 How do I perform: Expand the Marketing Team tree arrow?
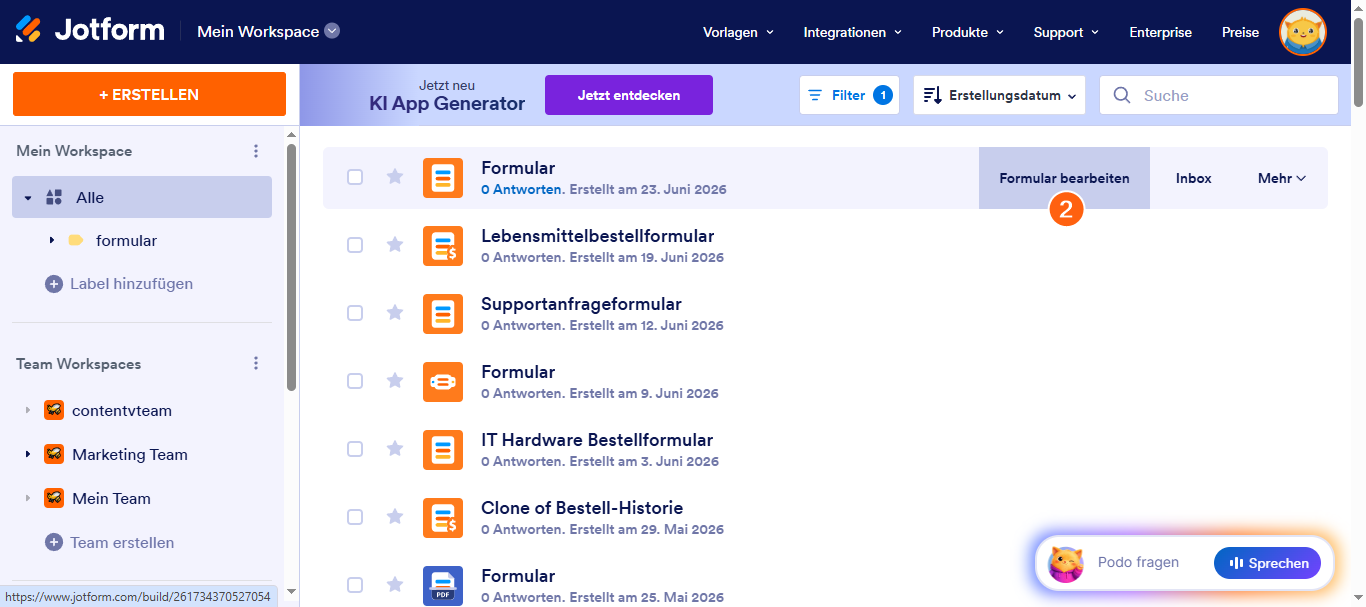[x=28, y=455]
